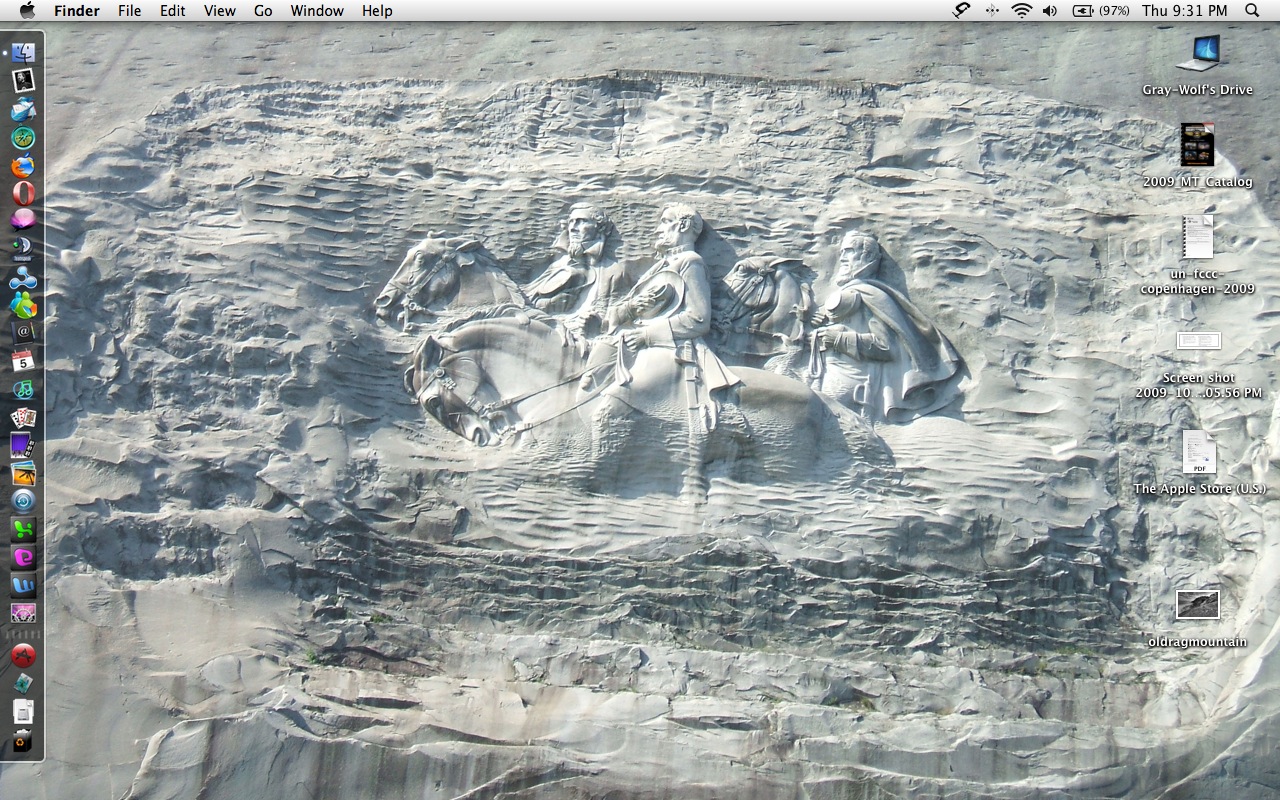This screenshot has height=800, width=1280.
Task: Open the Trash in the dock
Action: [23, 742]
